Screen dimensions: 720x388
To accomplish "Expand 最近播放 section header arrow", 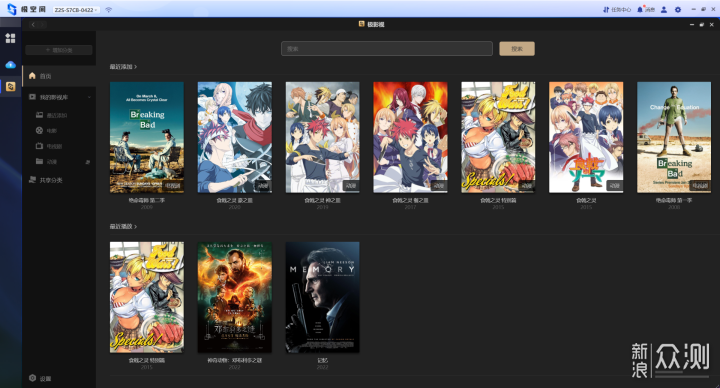I will pyautogui.click(x=135, y=227).
